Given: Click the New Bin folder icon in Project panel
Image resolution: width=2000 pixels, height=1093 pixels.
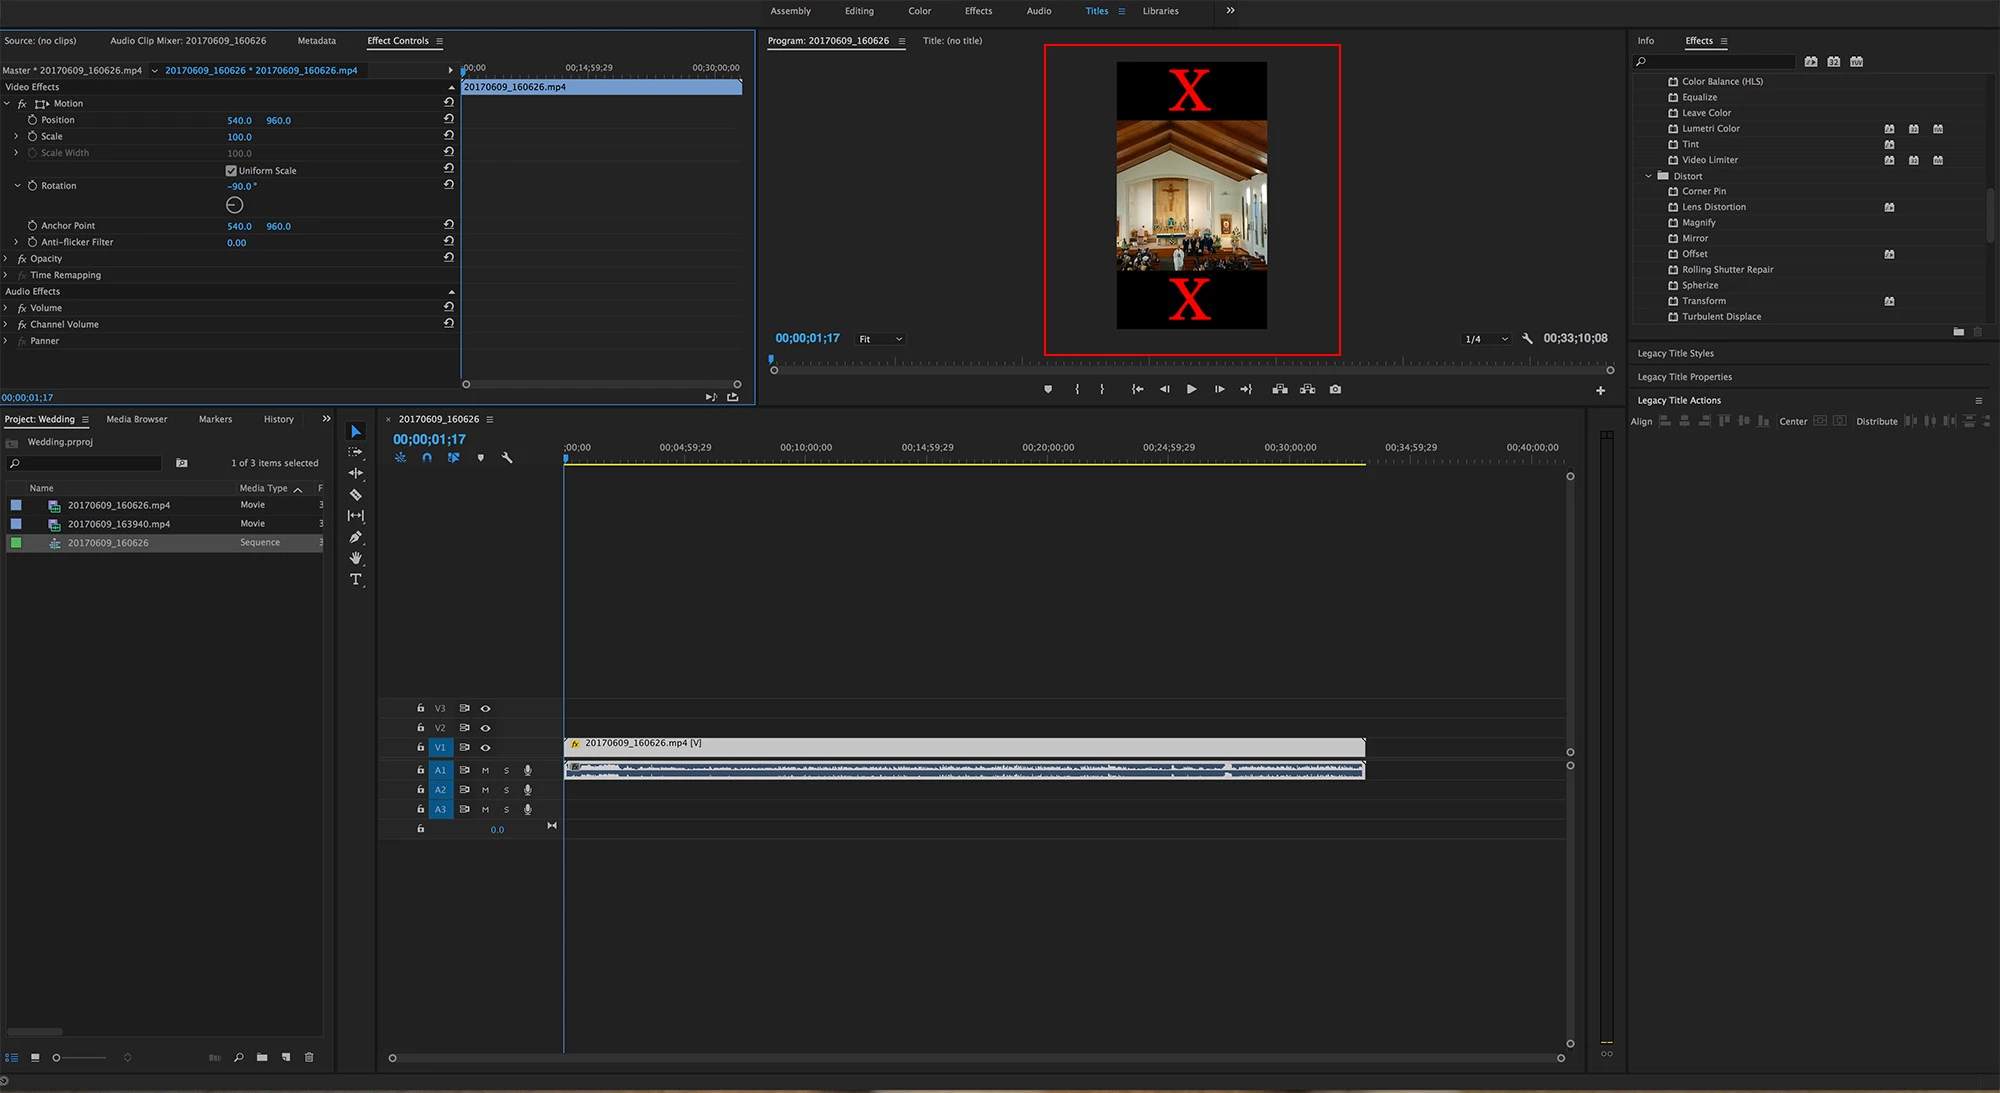Looking at the screenshot, I should (x=262, y=1057).
